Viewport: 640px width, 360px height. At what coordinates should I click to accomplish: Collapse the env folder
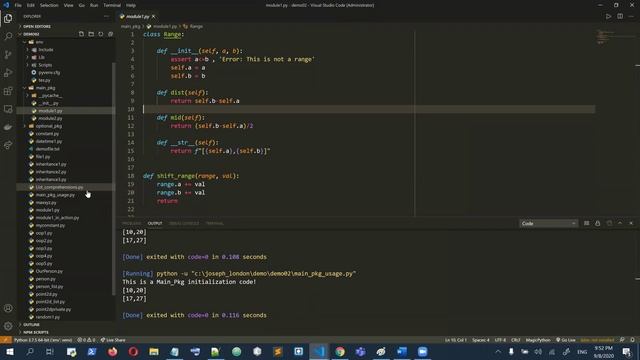(39, 42)
